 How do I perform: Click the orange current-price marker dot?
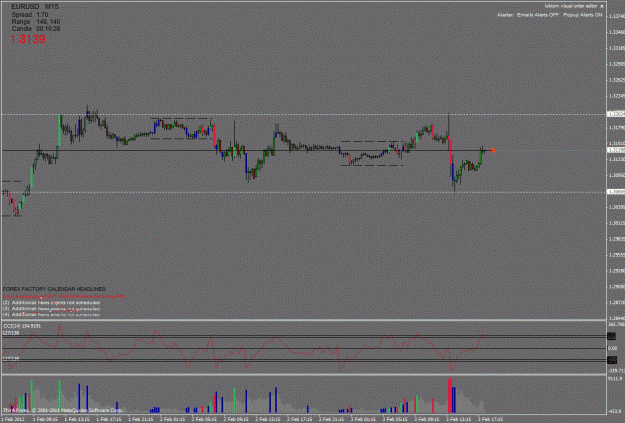493,150
